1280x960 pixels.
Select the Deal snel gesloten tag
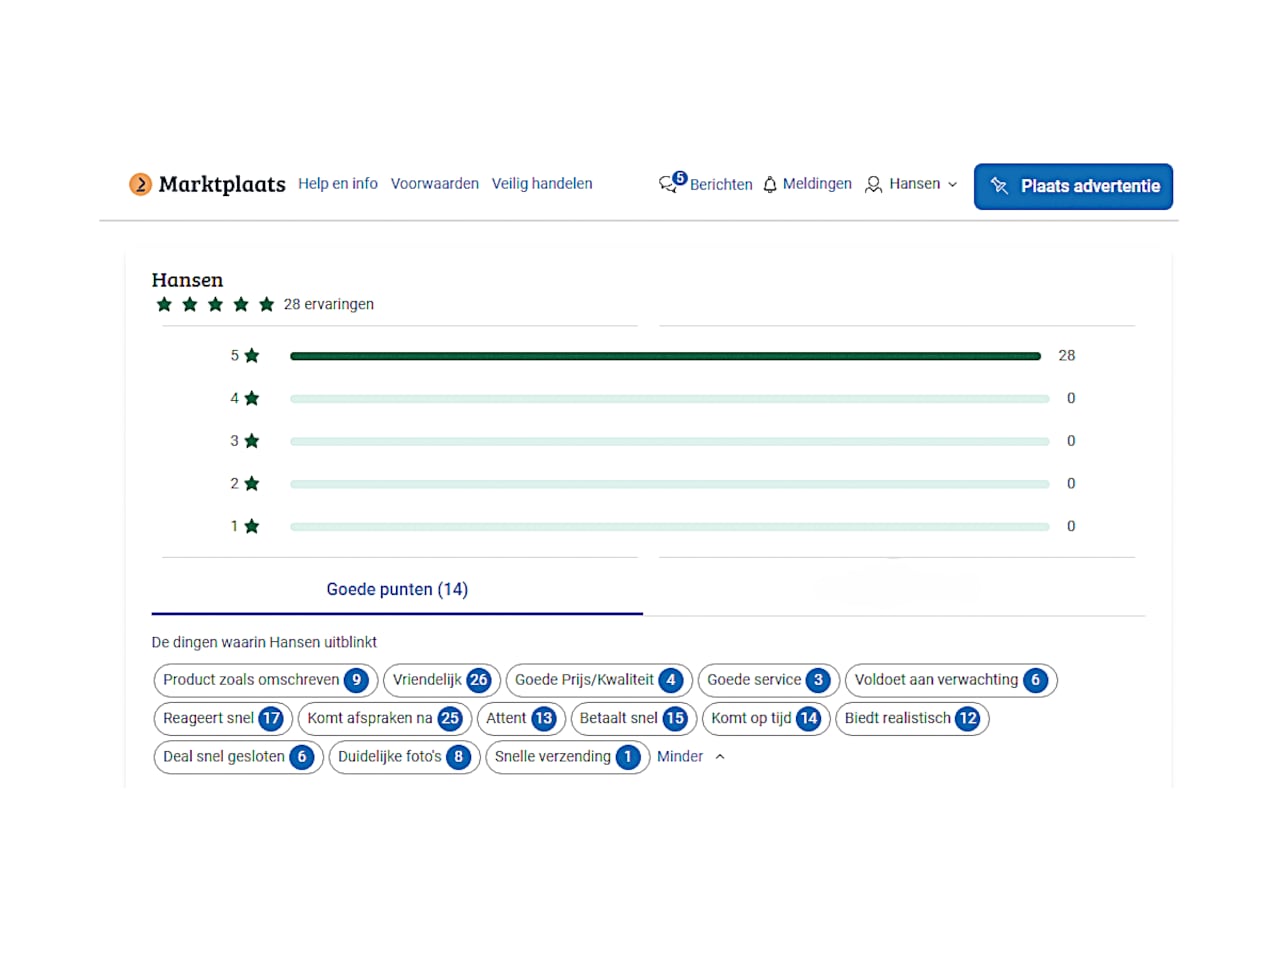click(x=239, y=757)
